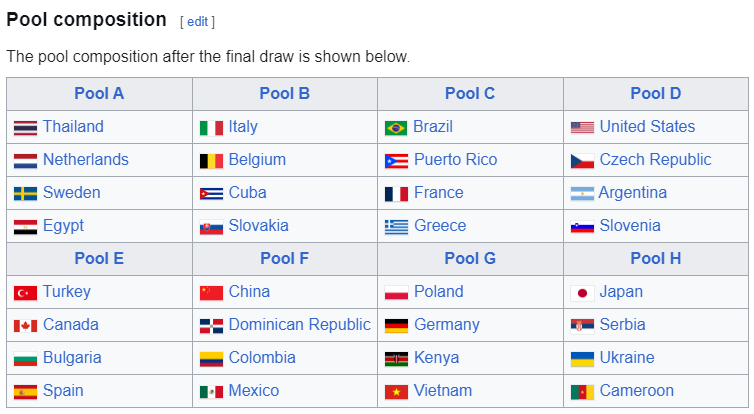This screenshot has height=414, width=754.
Task: Open the United States team link
Action: click(x=647, y=126)
